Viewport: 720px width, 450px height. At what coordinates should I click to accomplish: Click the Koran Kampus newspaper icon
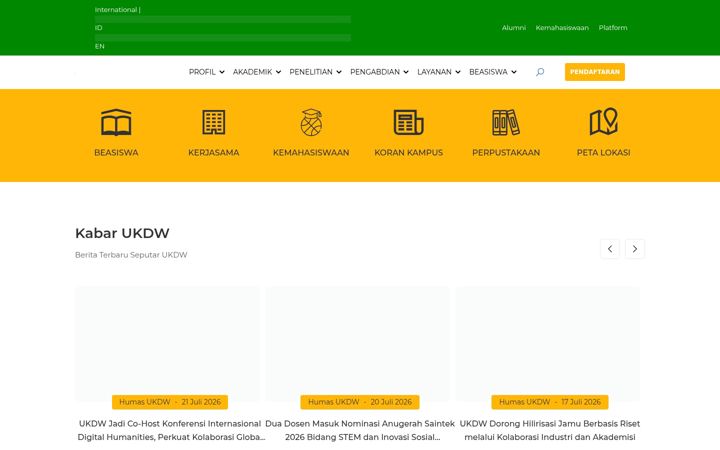408,123
